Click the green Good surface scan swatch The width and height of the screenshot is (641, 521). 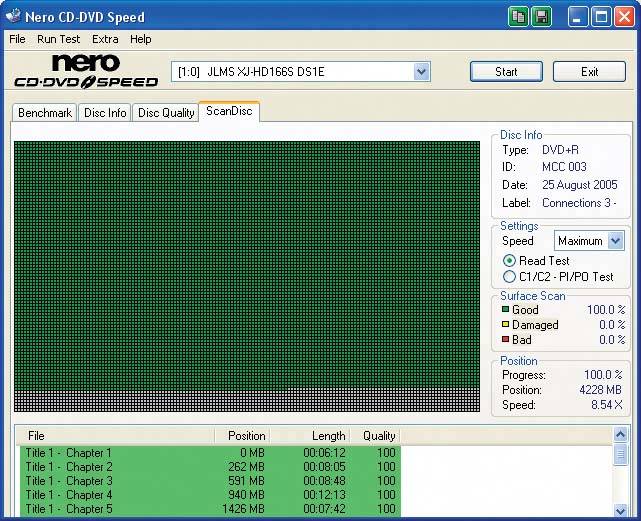506,310
